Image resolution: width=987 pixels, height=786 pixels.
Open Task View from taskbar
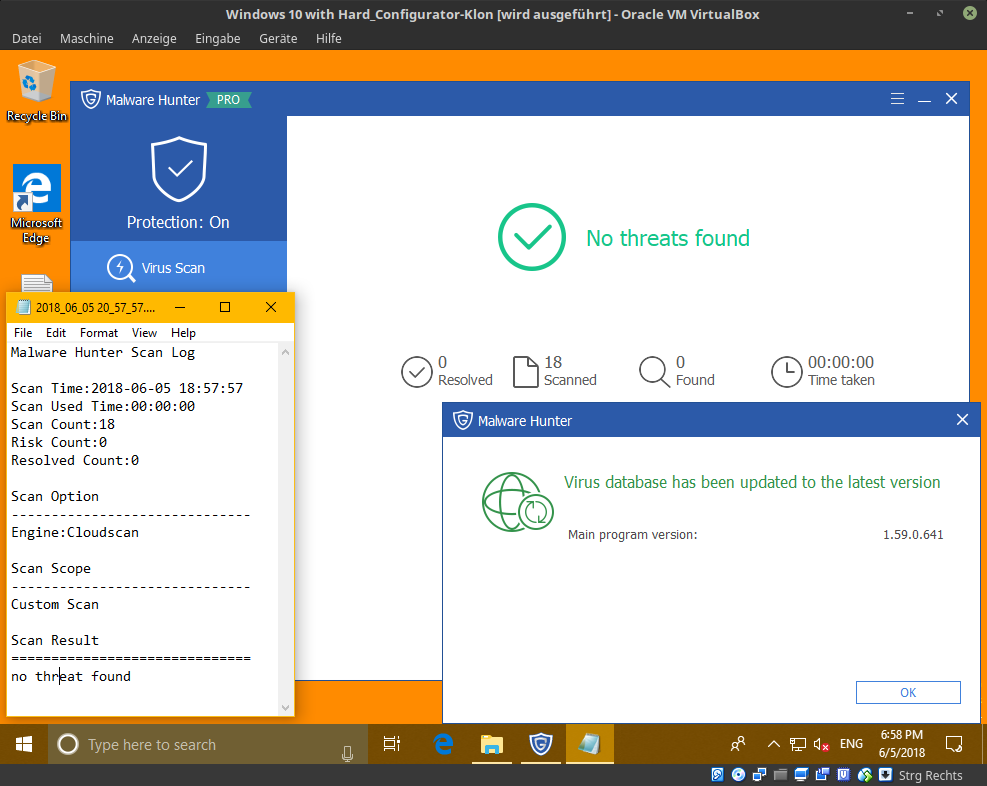click(392, 744)
